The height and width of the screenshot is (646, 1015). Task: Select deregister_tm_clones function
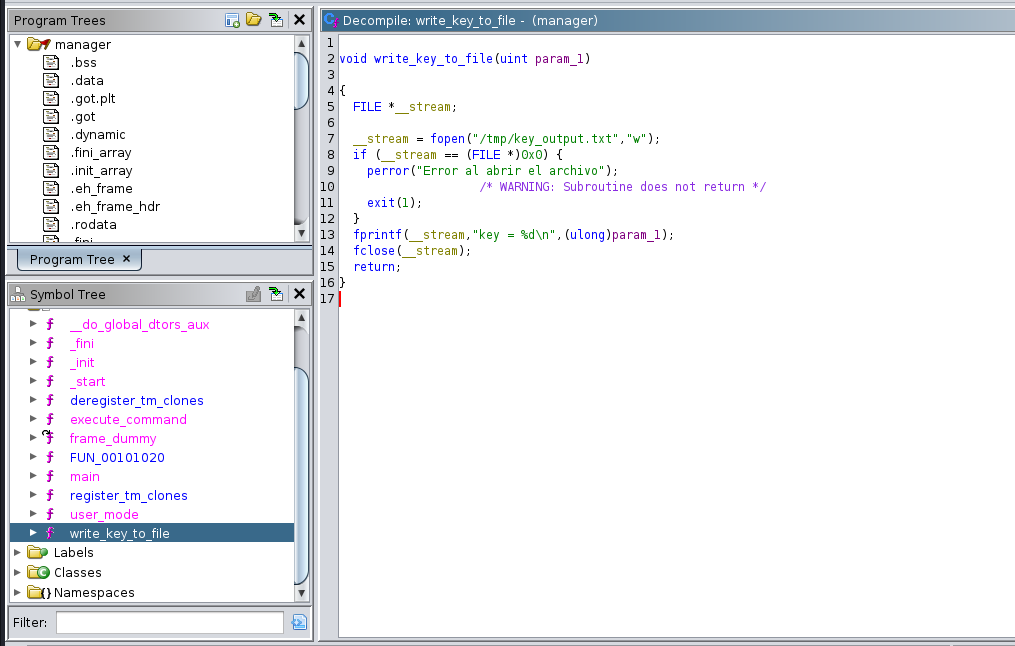137,400
